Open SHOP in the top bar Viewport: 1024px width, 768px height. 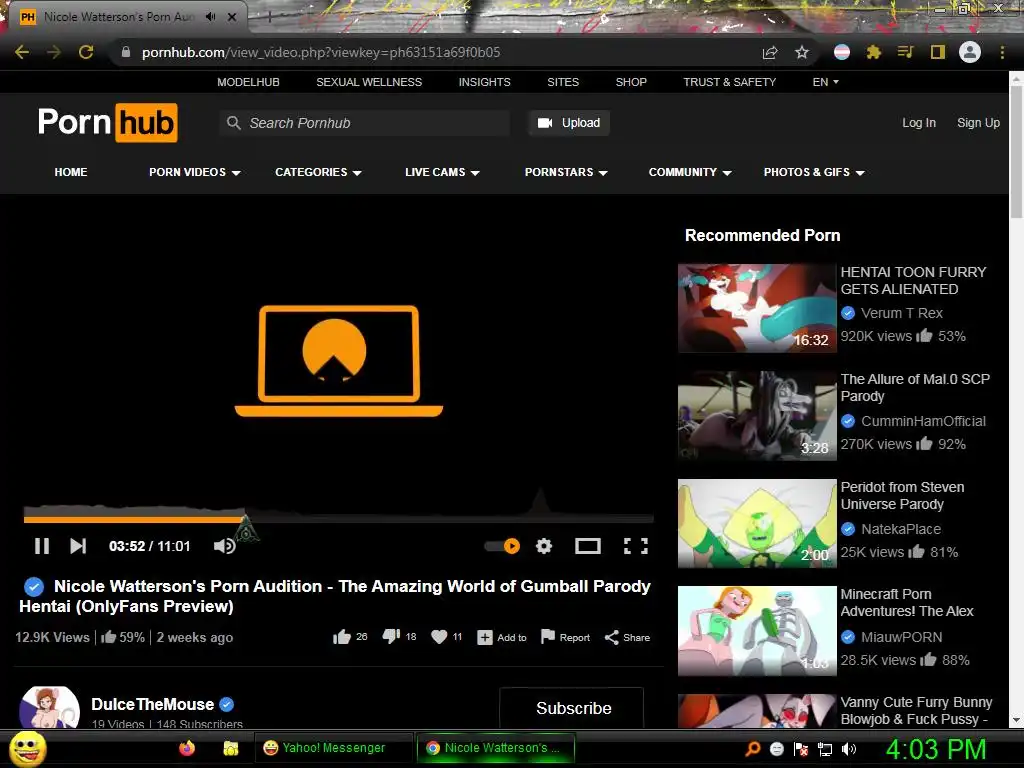click(x=631, y=82)
